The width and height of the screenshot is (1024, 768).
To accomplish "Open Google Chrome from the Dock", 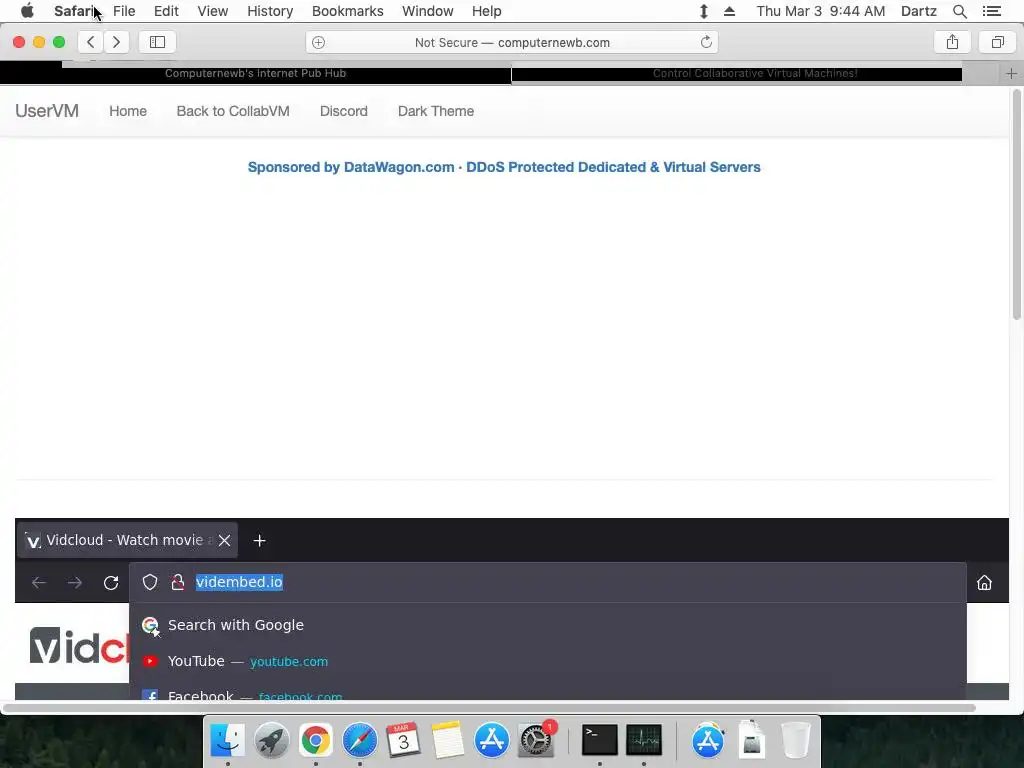I will tap(315, 741).
